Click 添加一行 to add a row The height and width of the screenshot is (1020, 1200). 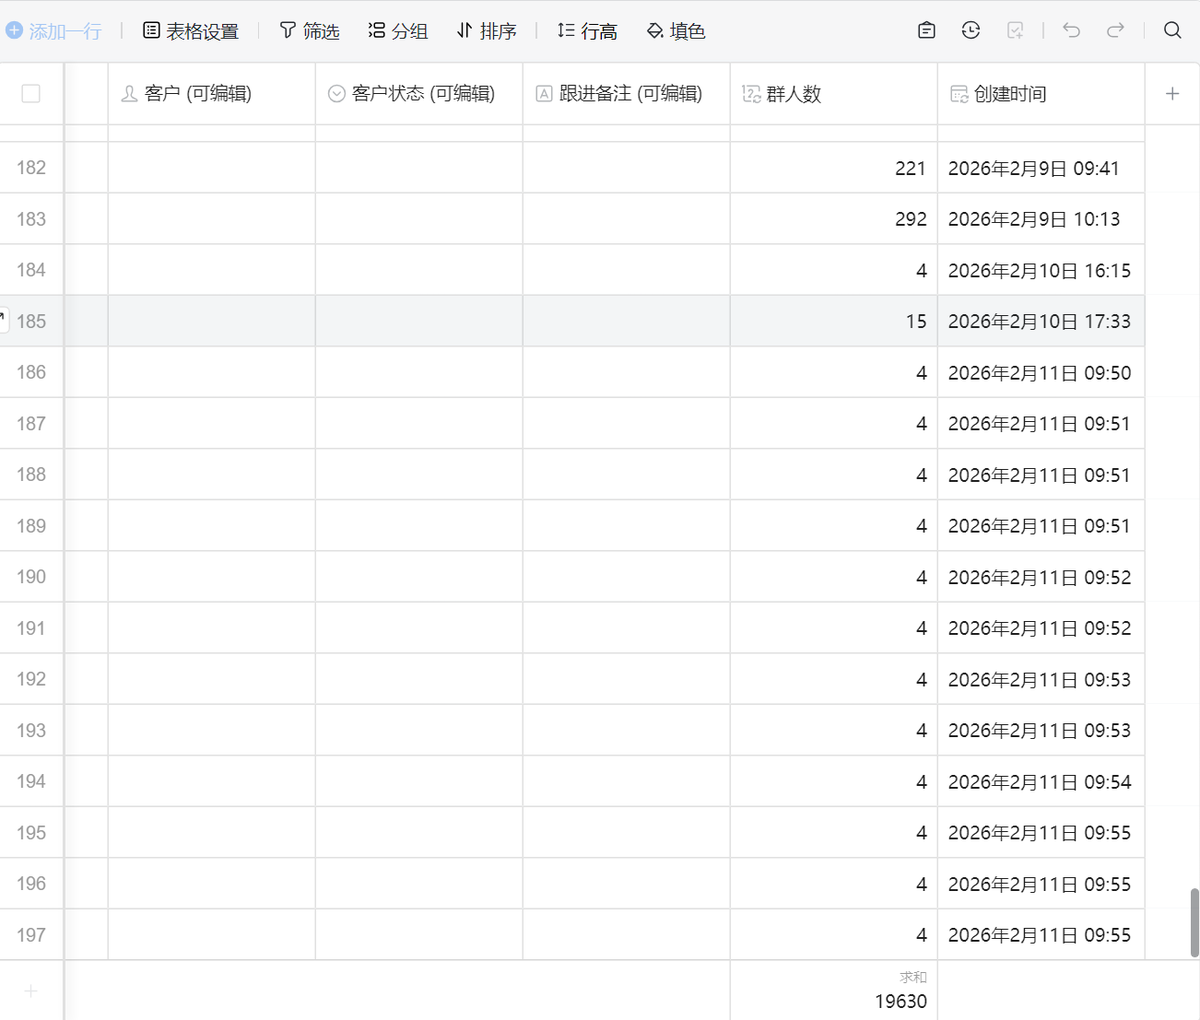(54, 31)
